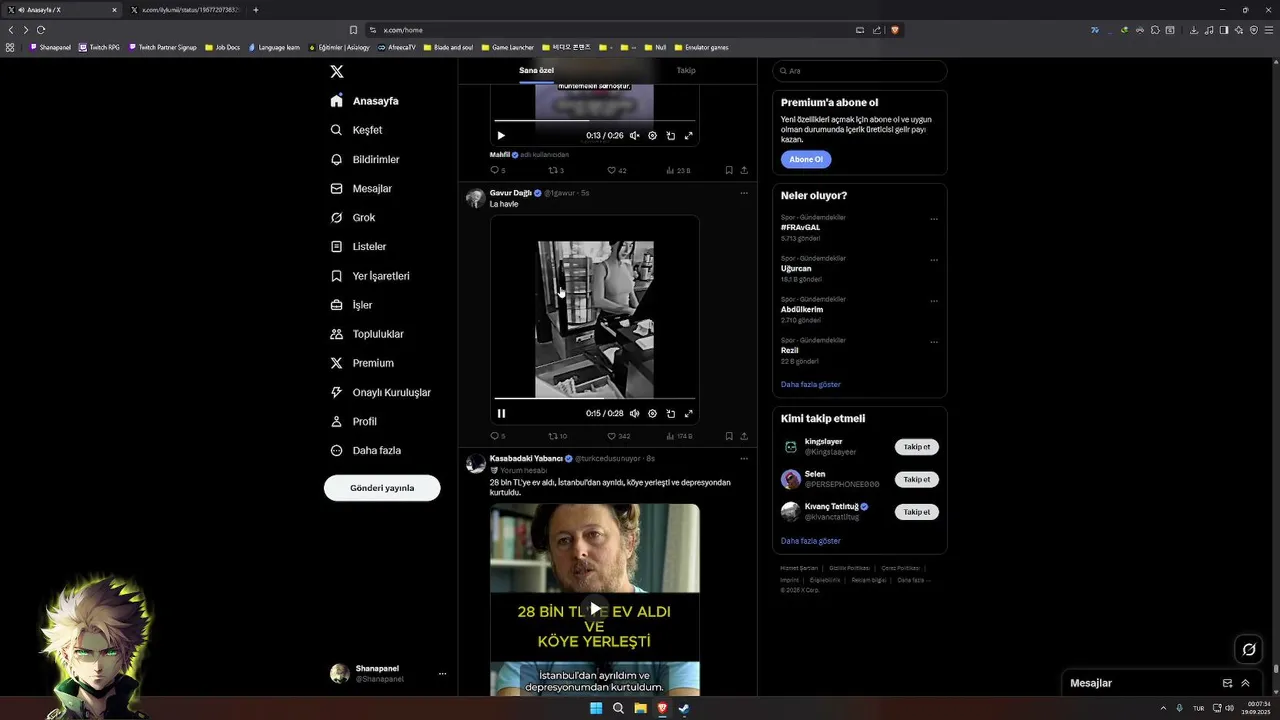Click the Ara search field
Screen dimensions: 1280x720
[859, 71]
